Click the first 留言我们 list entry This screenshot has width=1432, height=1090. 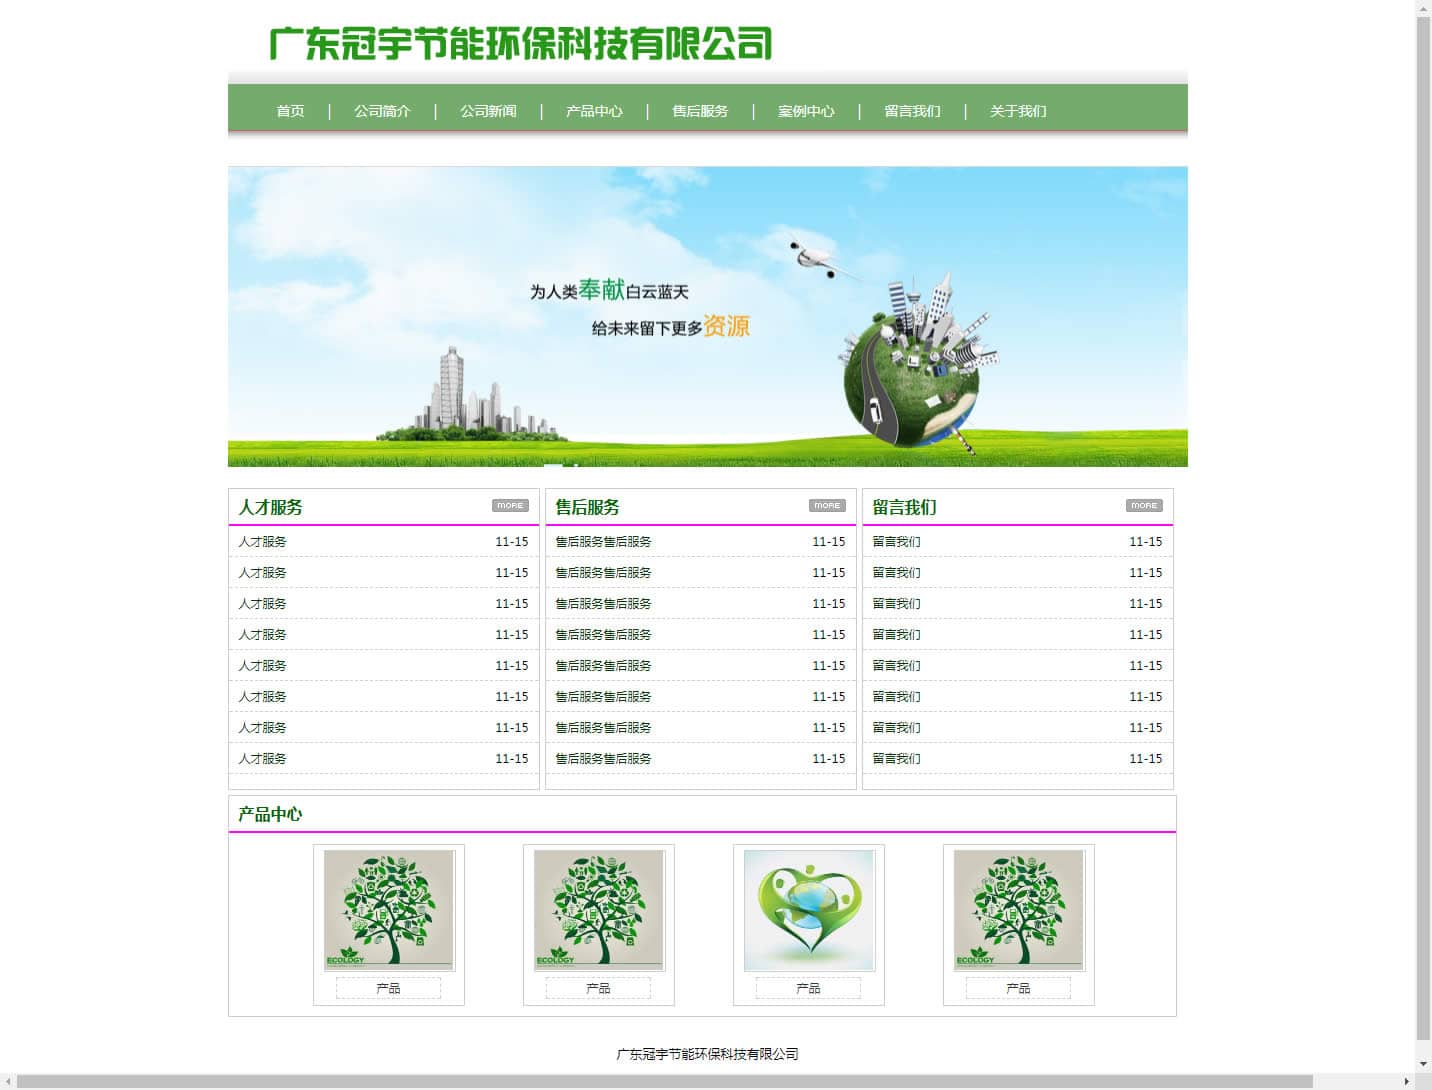(x=896, y=542)
